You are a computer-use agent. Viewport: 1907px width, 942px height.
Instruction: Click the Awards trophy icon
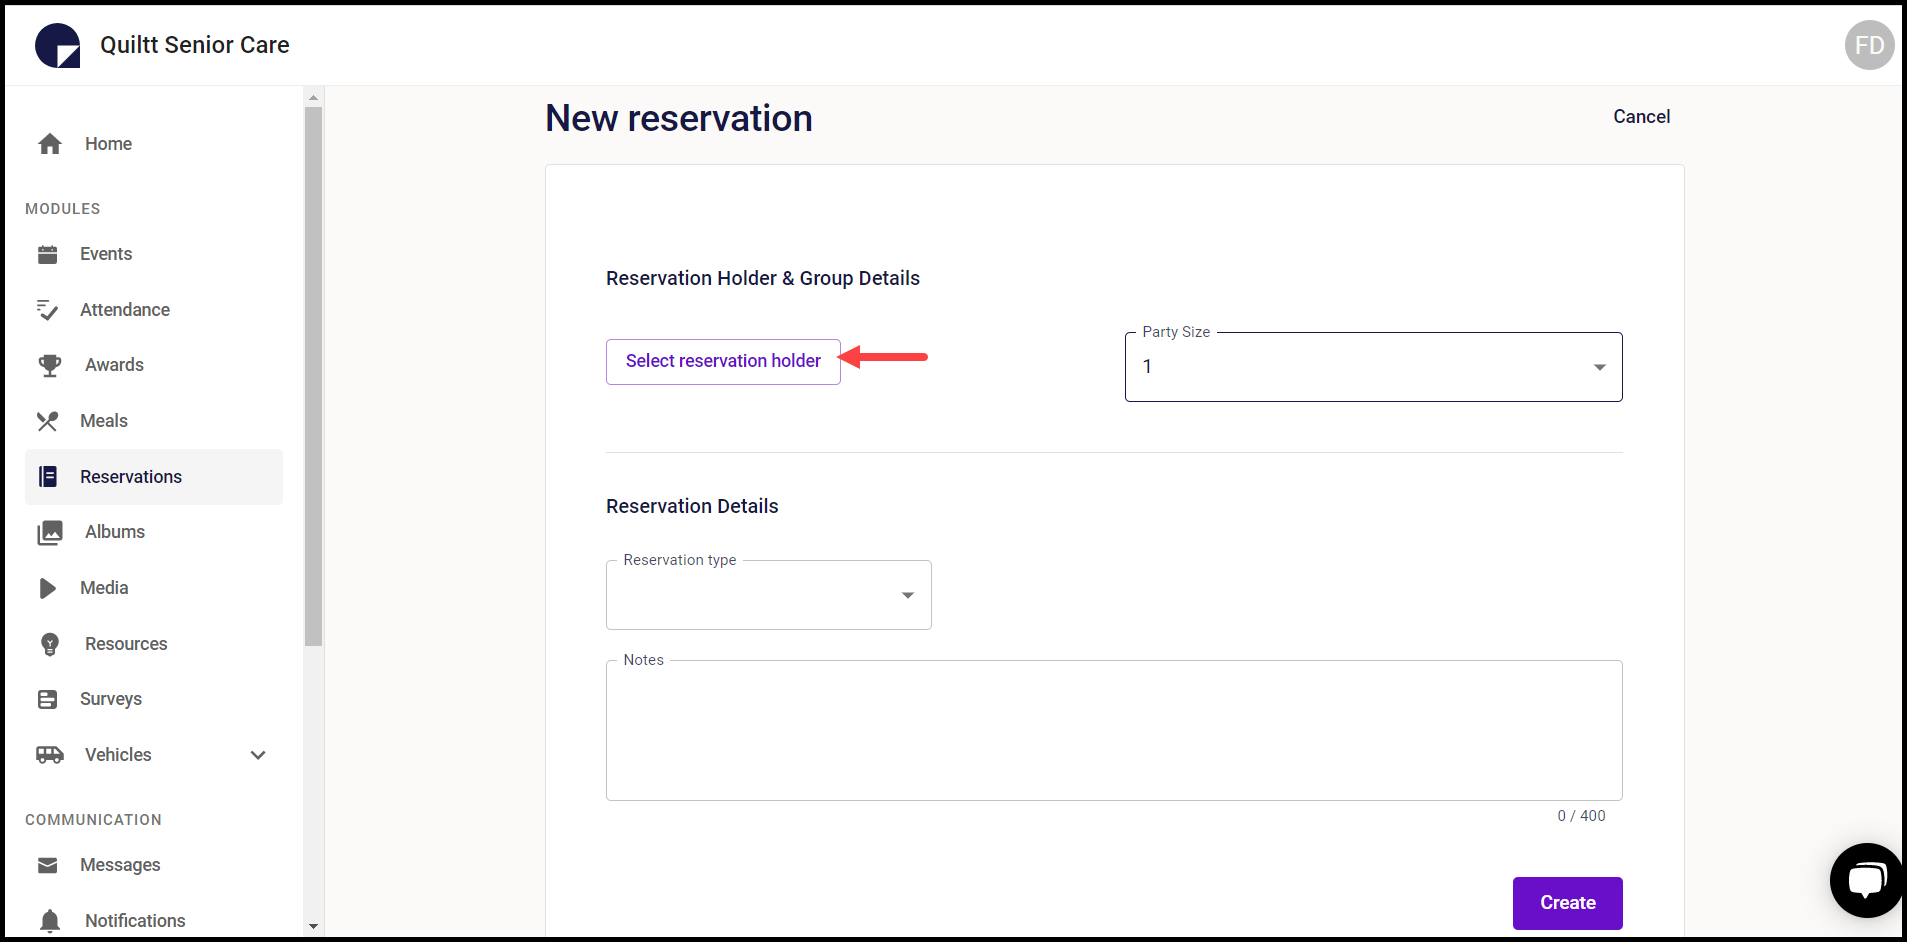(x=50, y=365)
